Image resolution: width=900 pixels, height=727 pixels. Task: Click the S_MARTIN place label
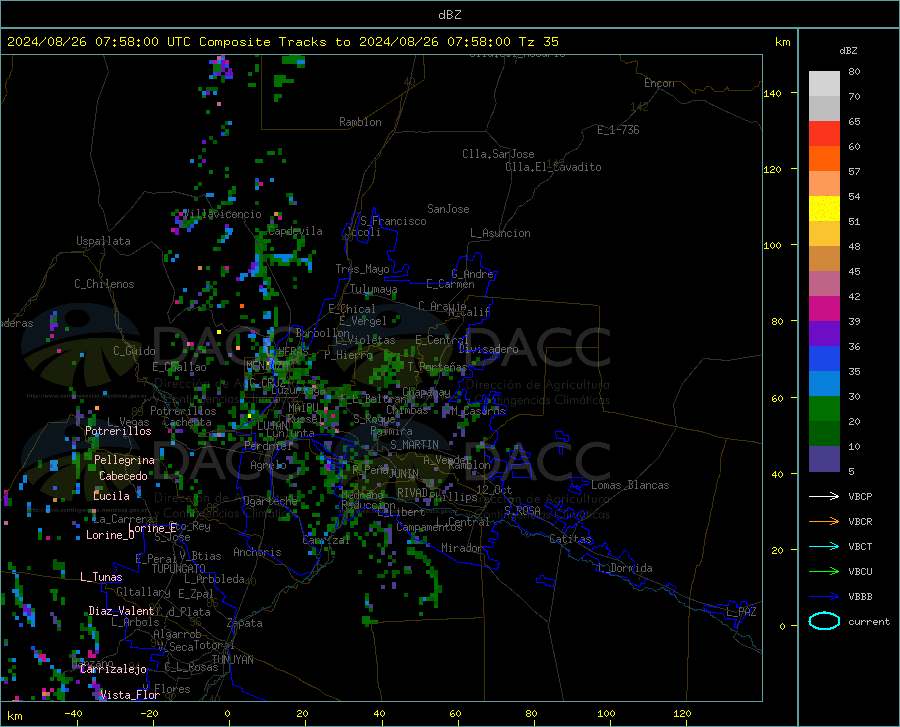point(414,445)
